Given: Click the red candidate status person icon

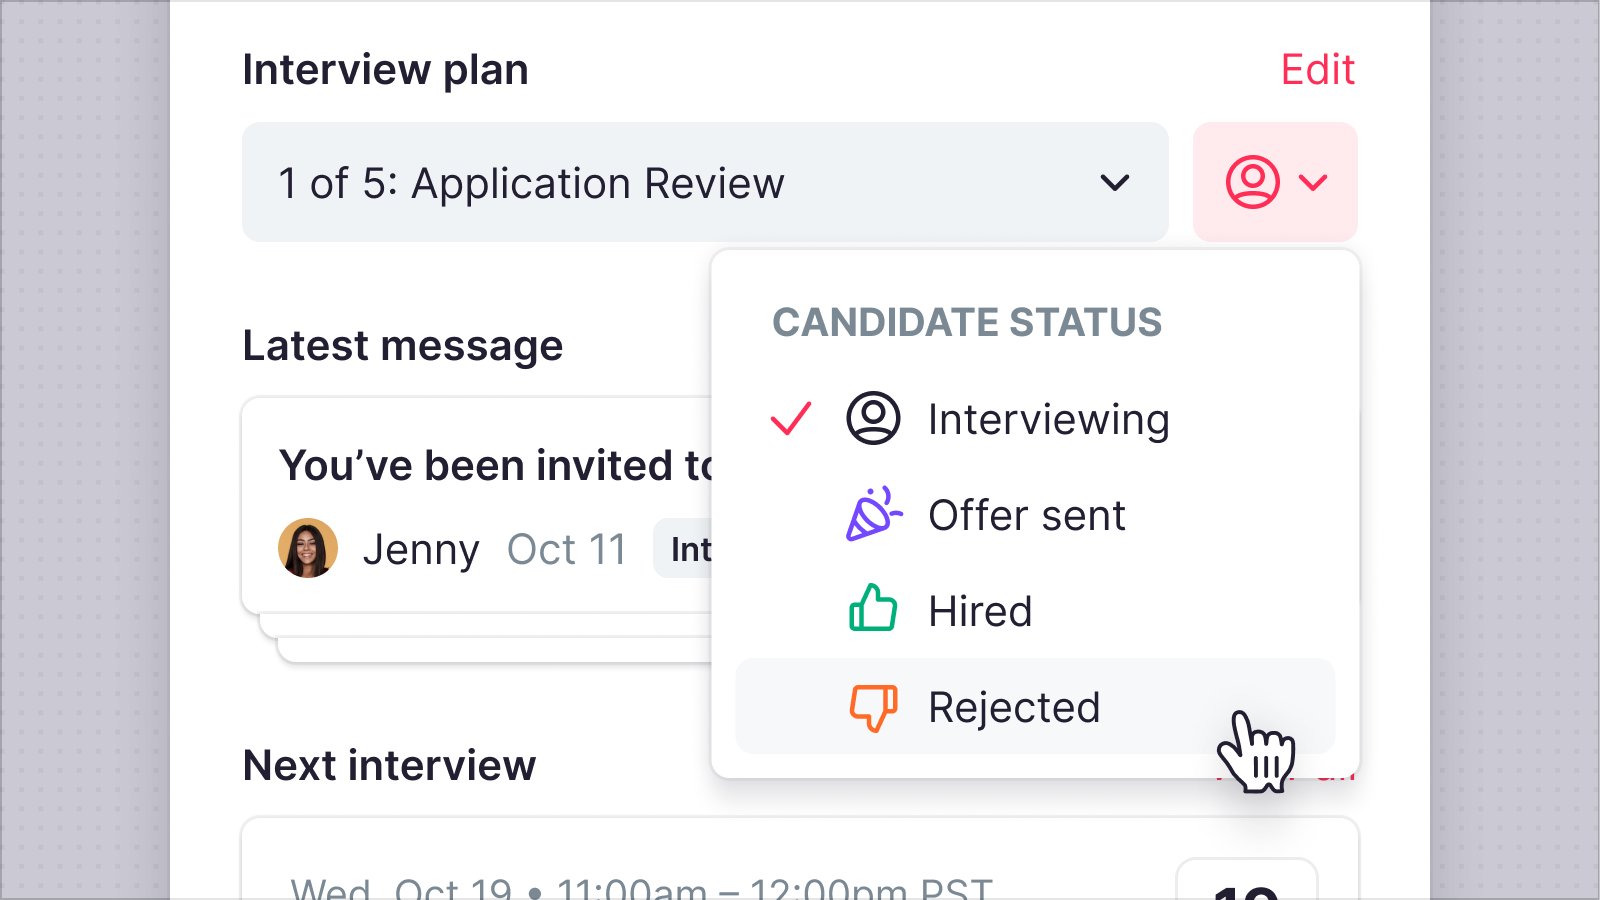Looking at the screenshot, I should [x=1252, y=182].
